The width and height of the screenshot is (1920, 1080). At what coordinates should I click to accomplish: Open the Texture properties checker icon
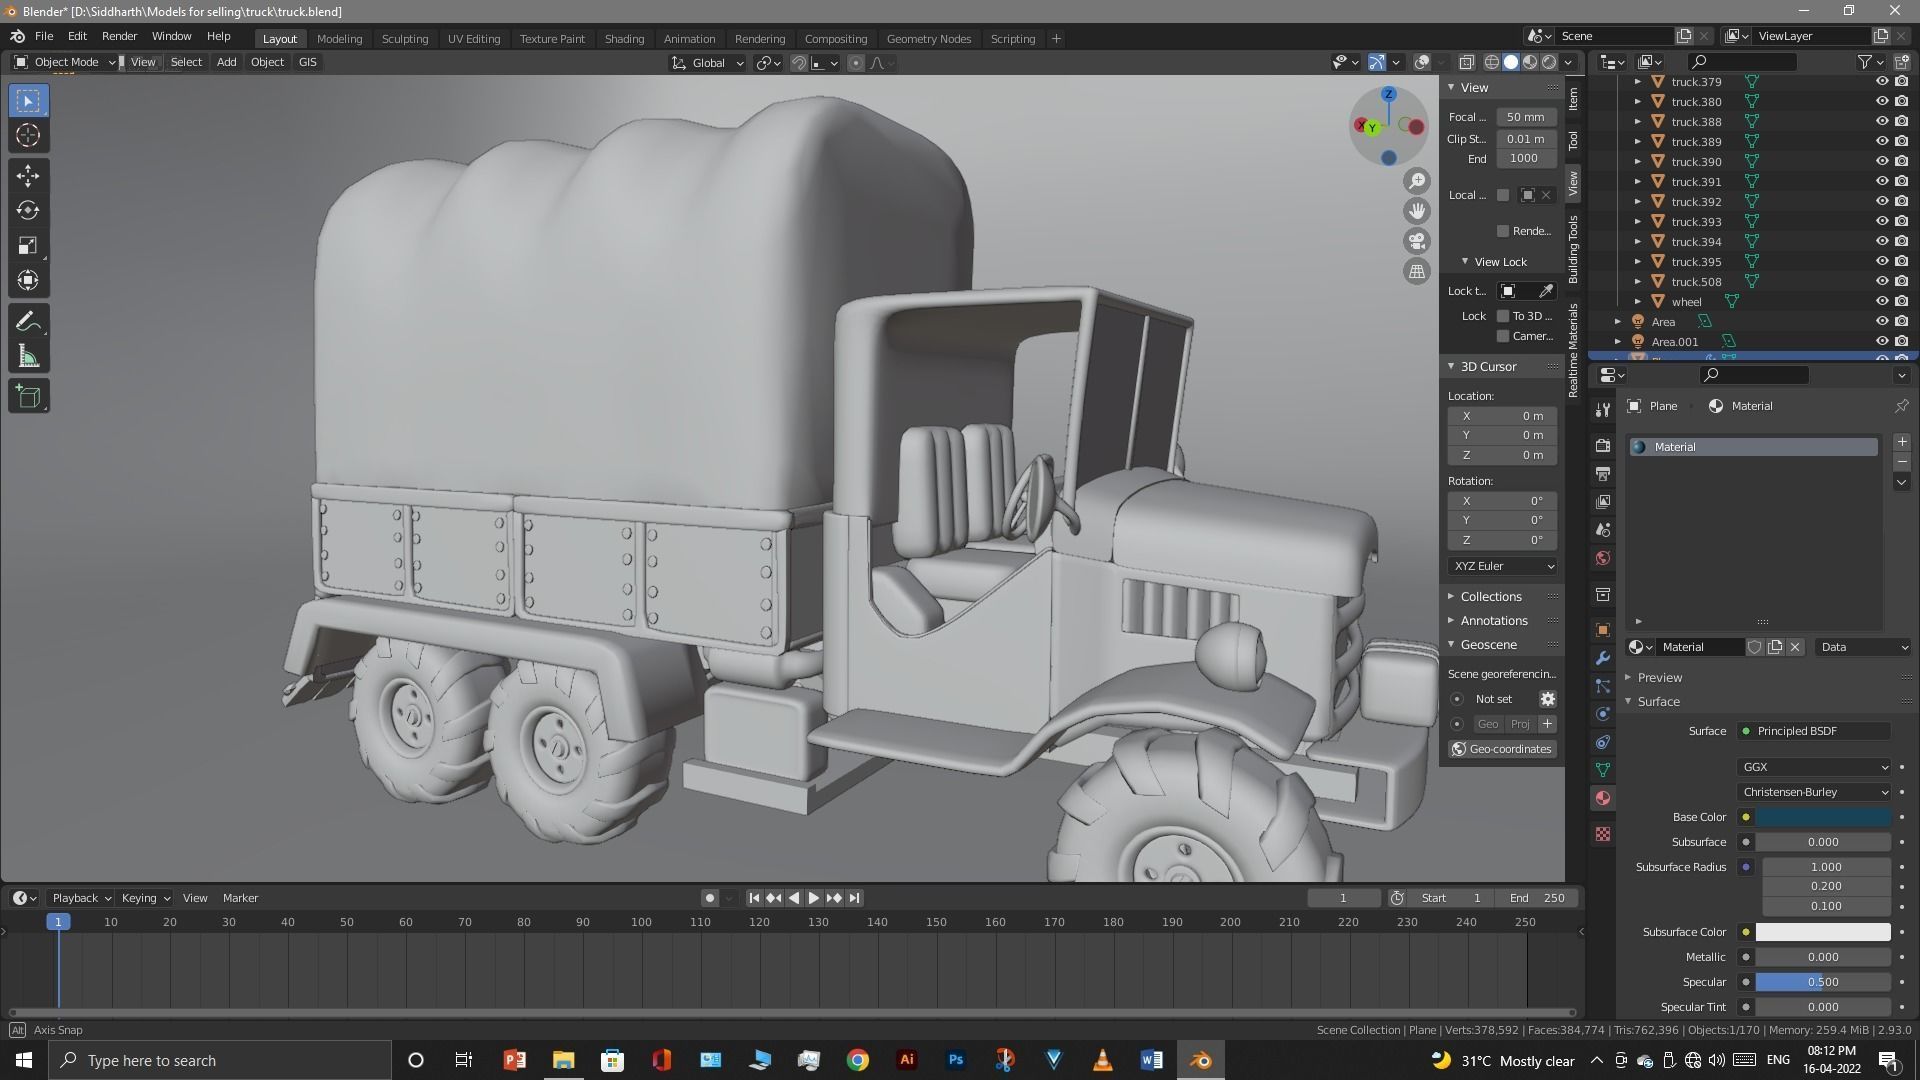(x=1603, y=834)
